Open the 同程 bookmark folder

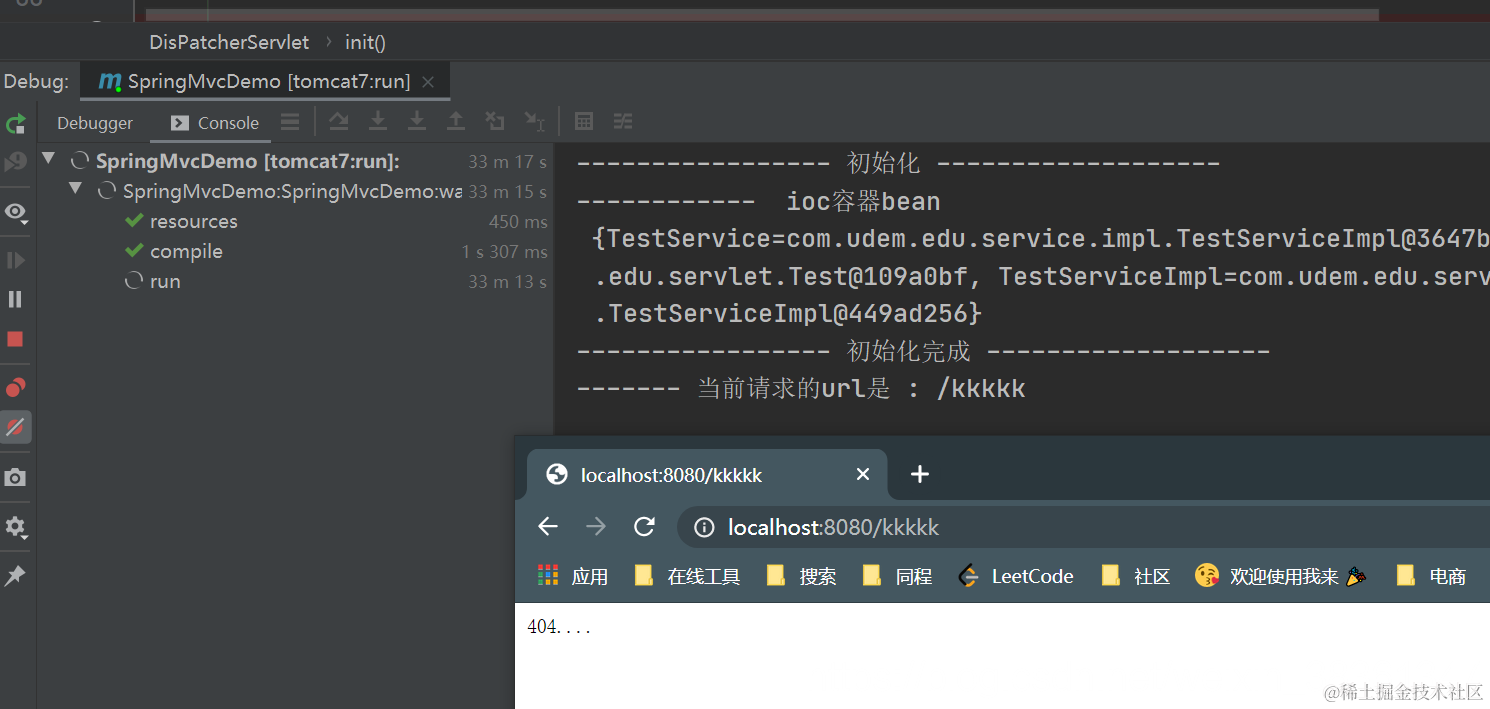(898, 576)
